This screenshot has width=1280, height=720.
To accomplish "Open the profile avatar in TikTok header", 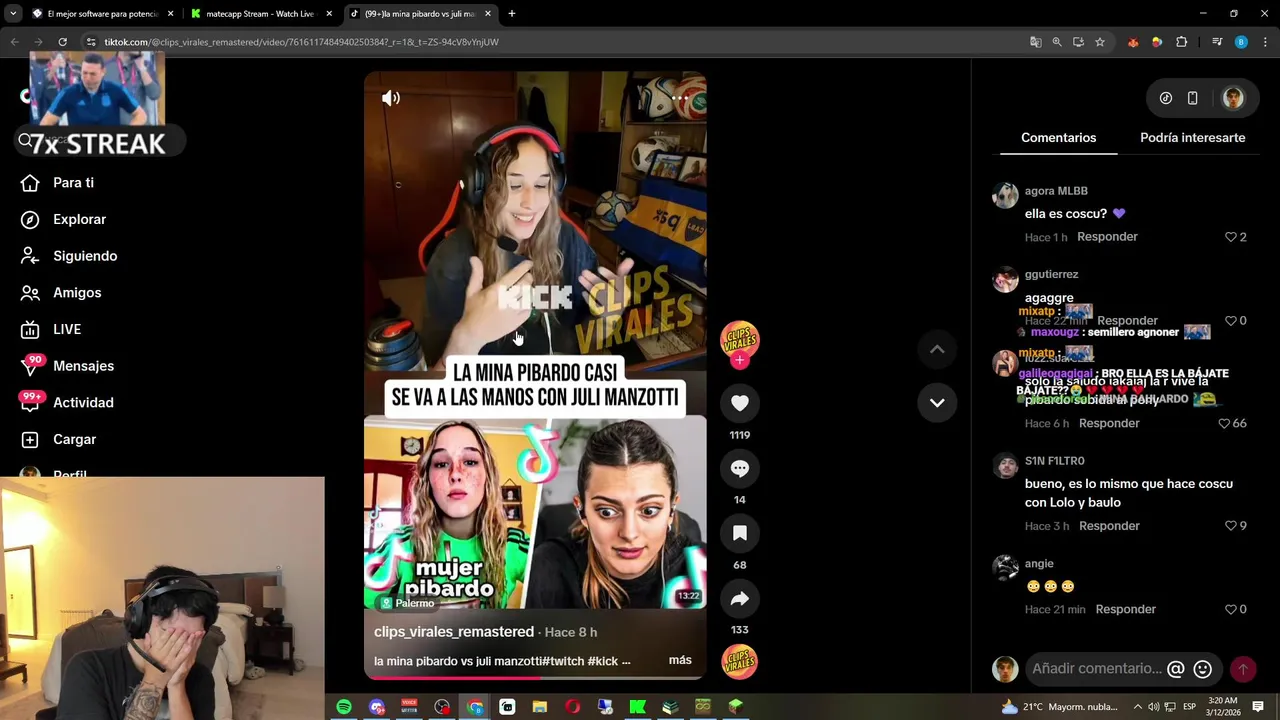I will (1233, 98).
